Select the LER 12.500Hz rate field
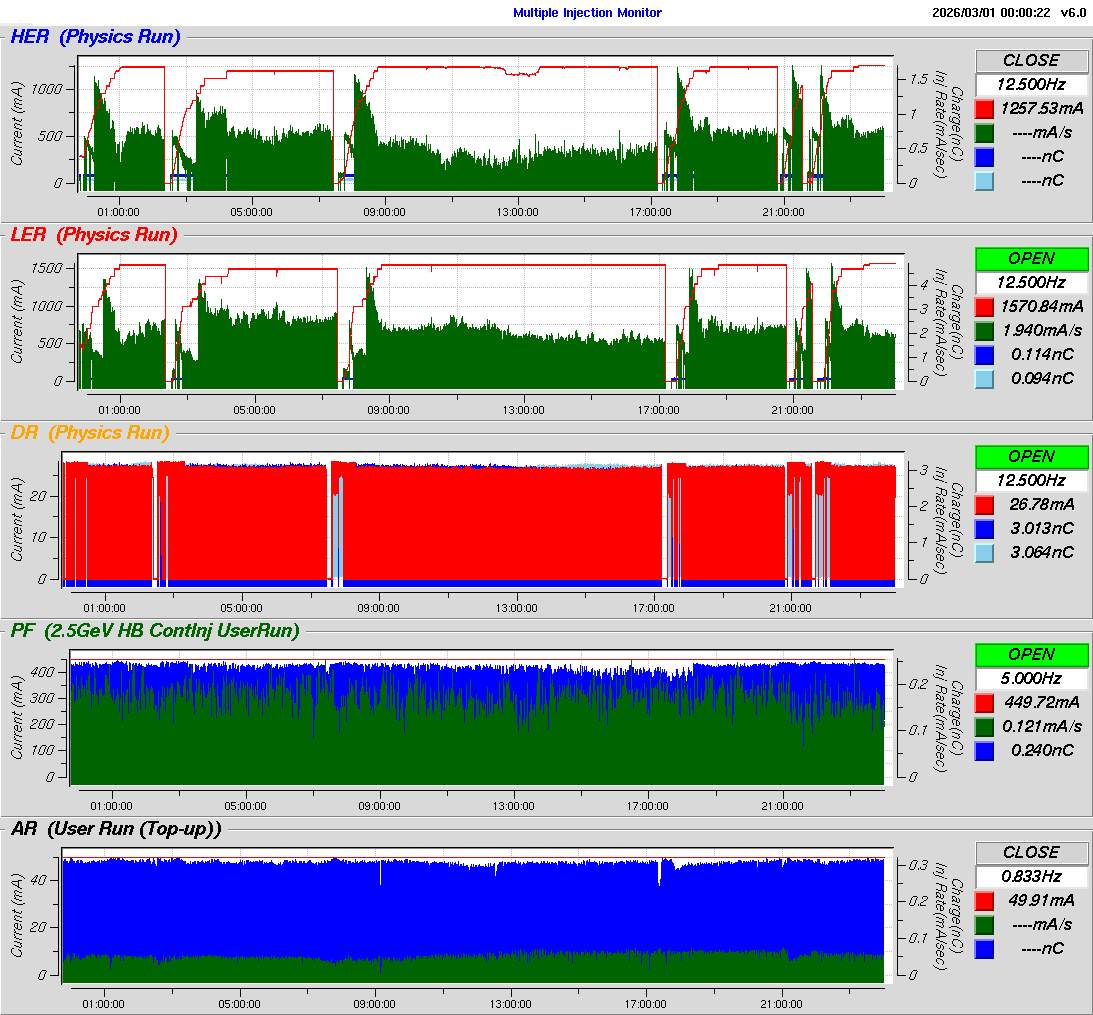Viewport: 1093px width, 1015px height. (x=1032, y=282)
